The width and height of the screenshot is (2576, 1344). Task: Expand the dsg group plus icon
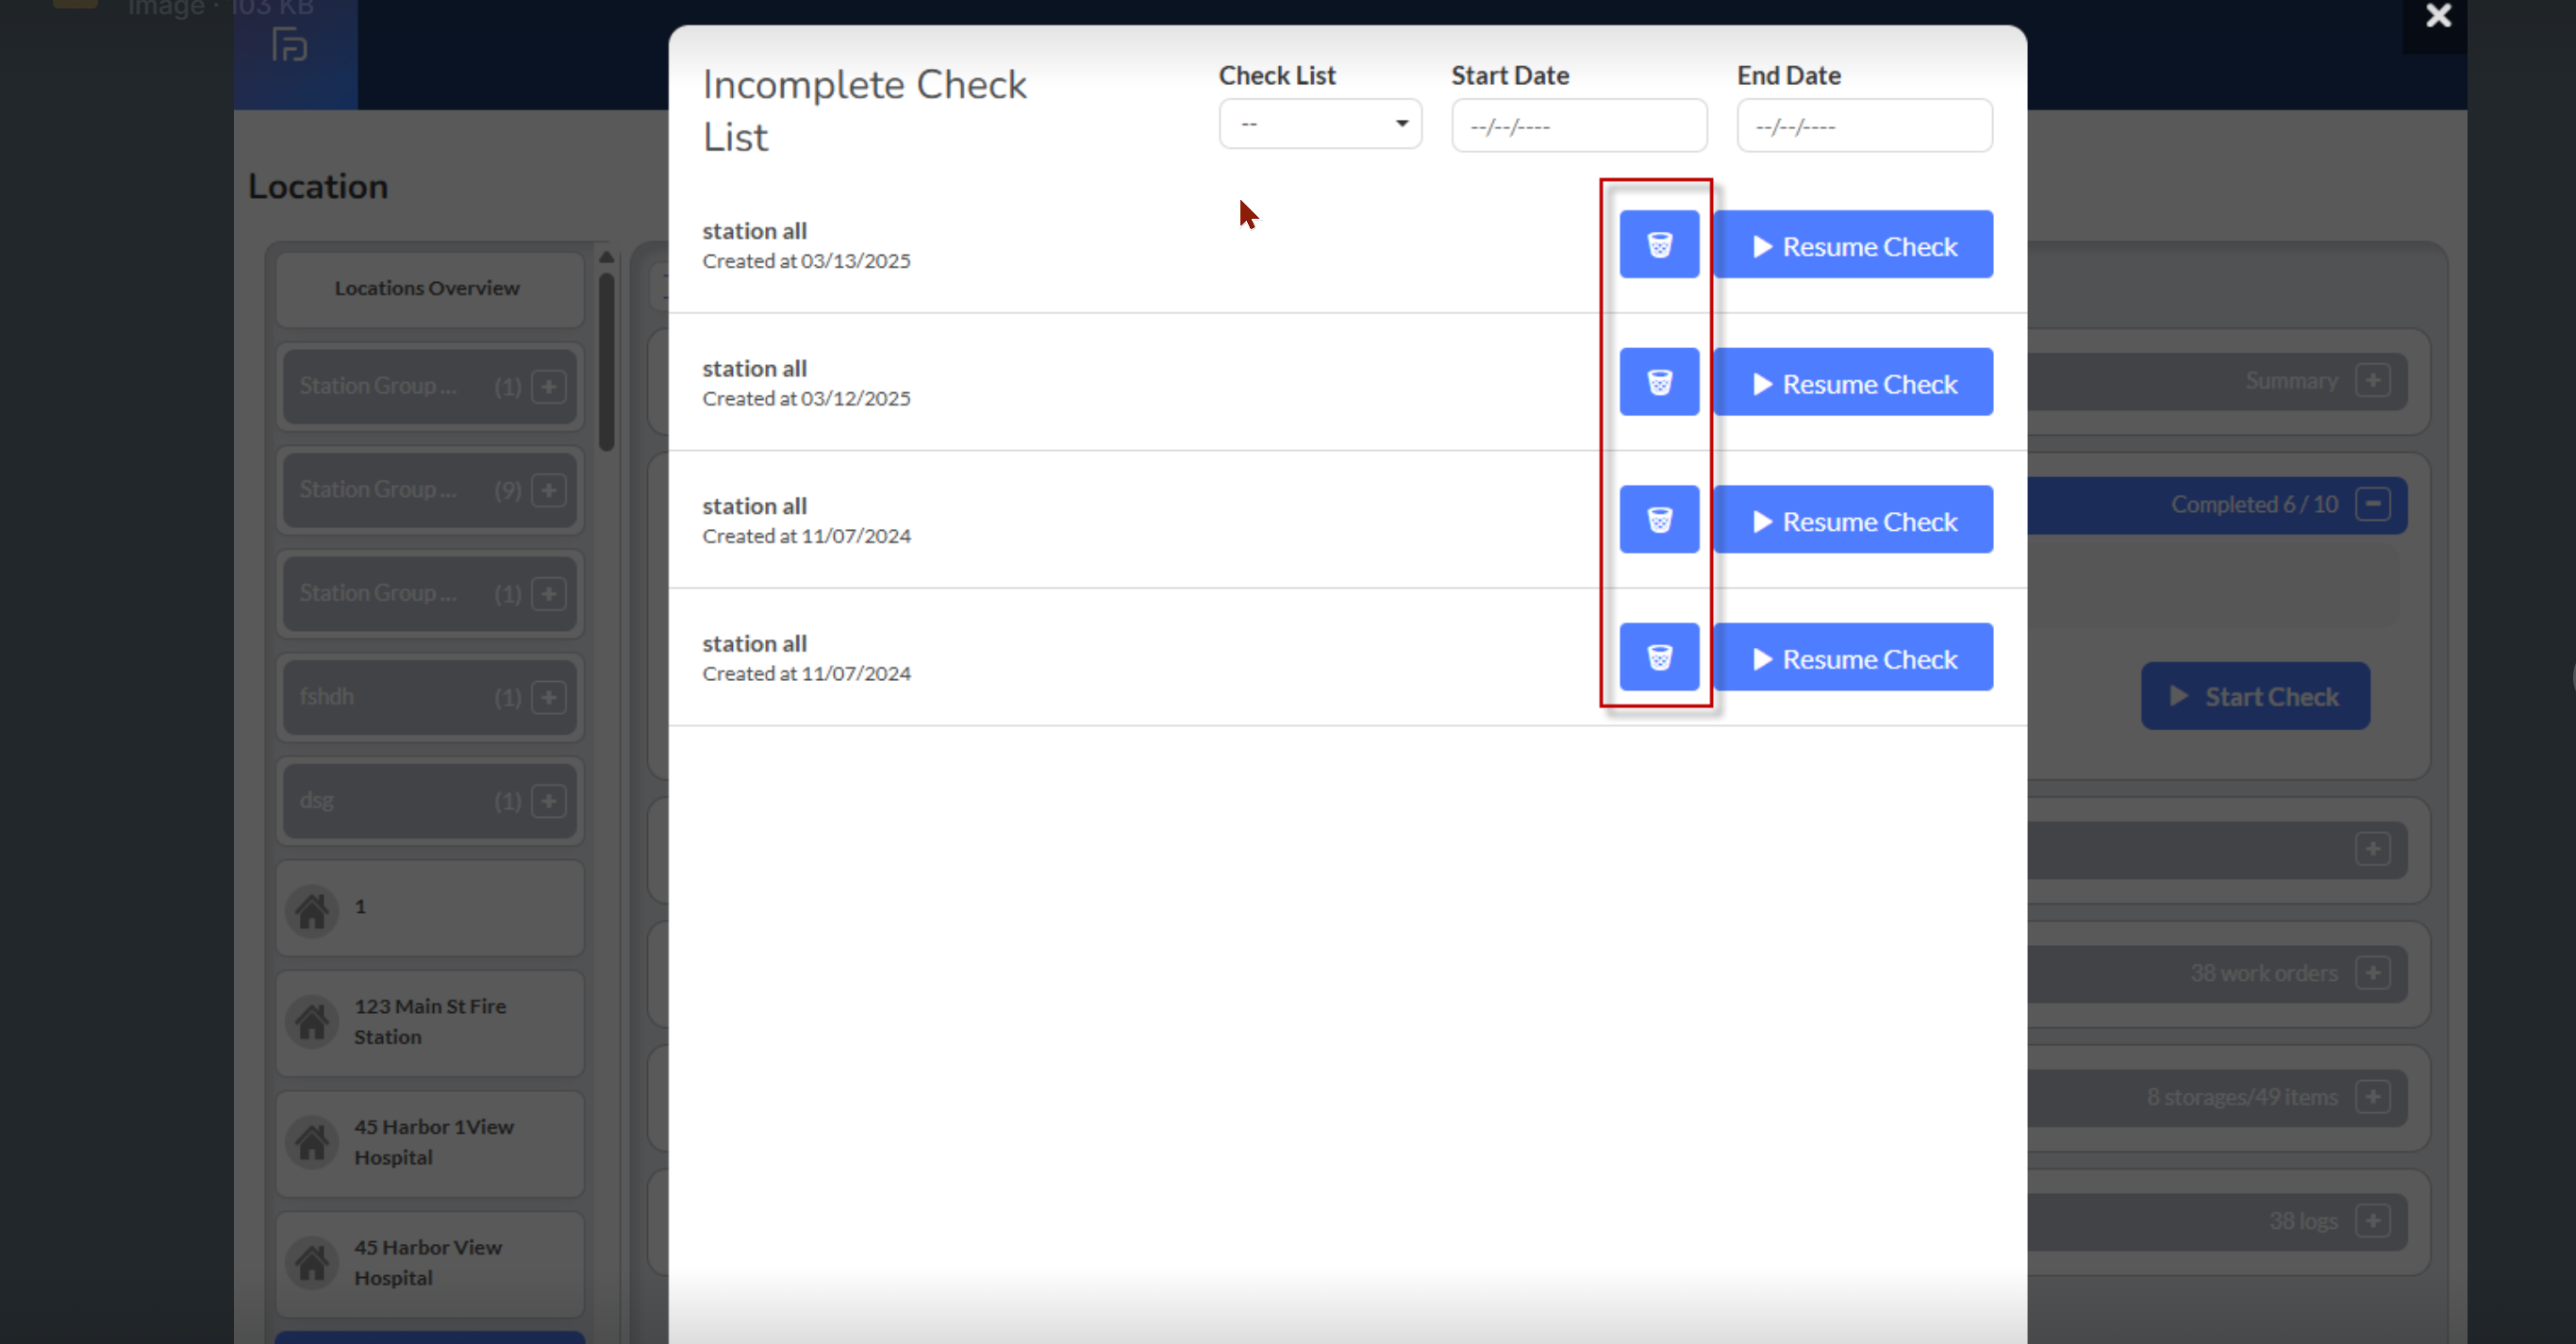(x=548, y=801)
